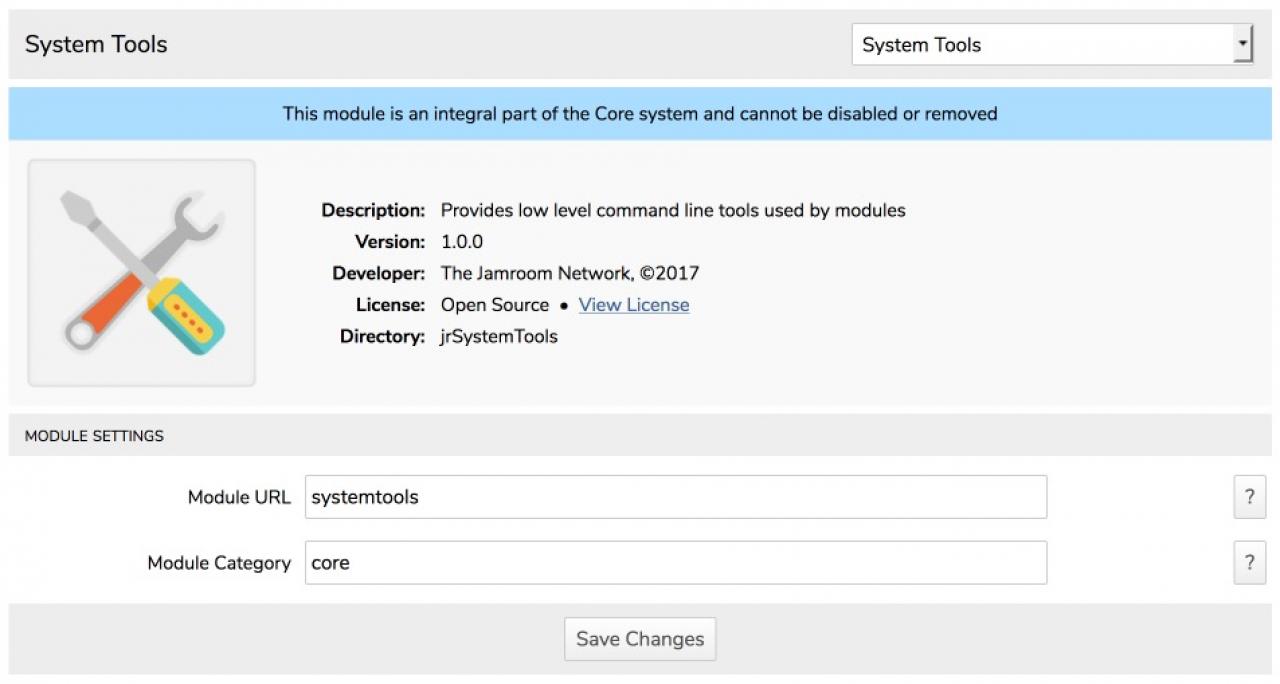1280x684 pixels.
Task: Click the directory name jrSystemTools
Action: pos(499,336)
